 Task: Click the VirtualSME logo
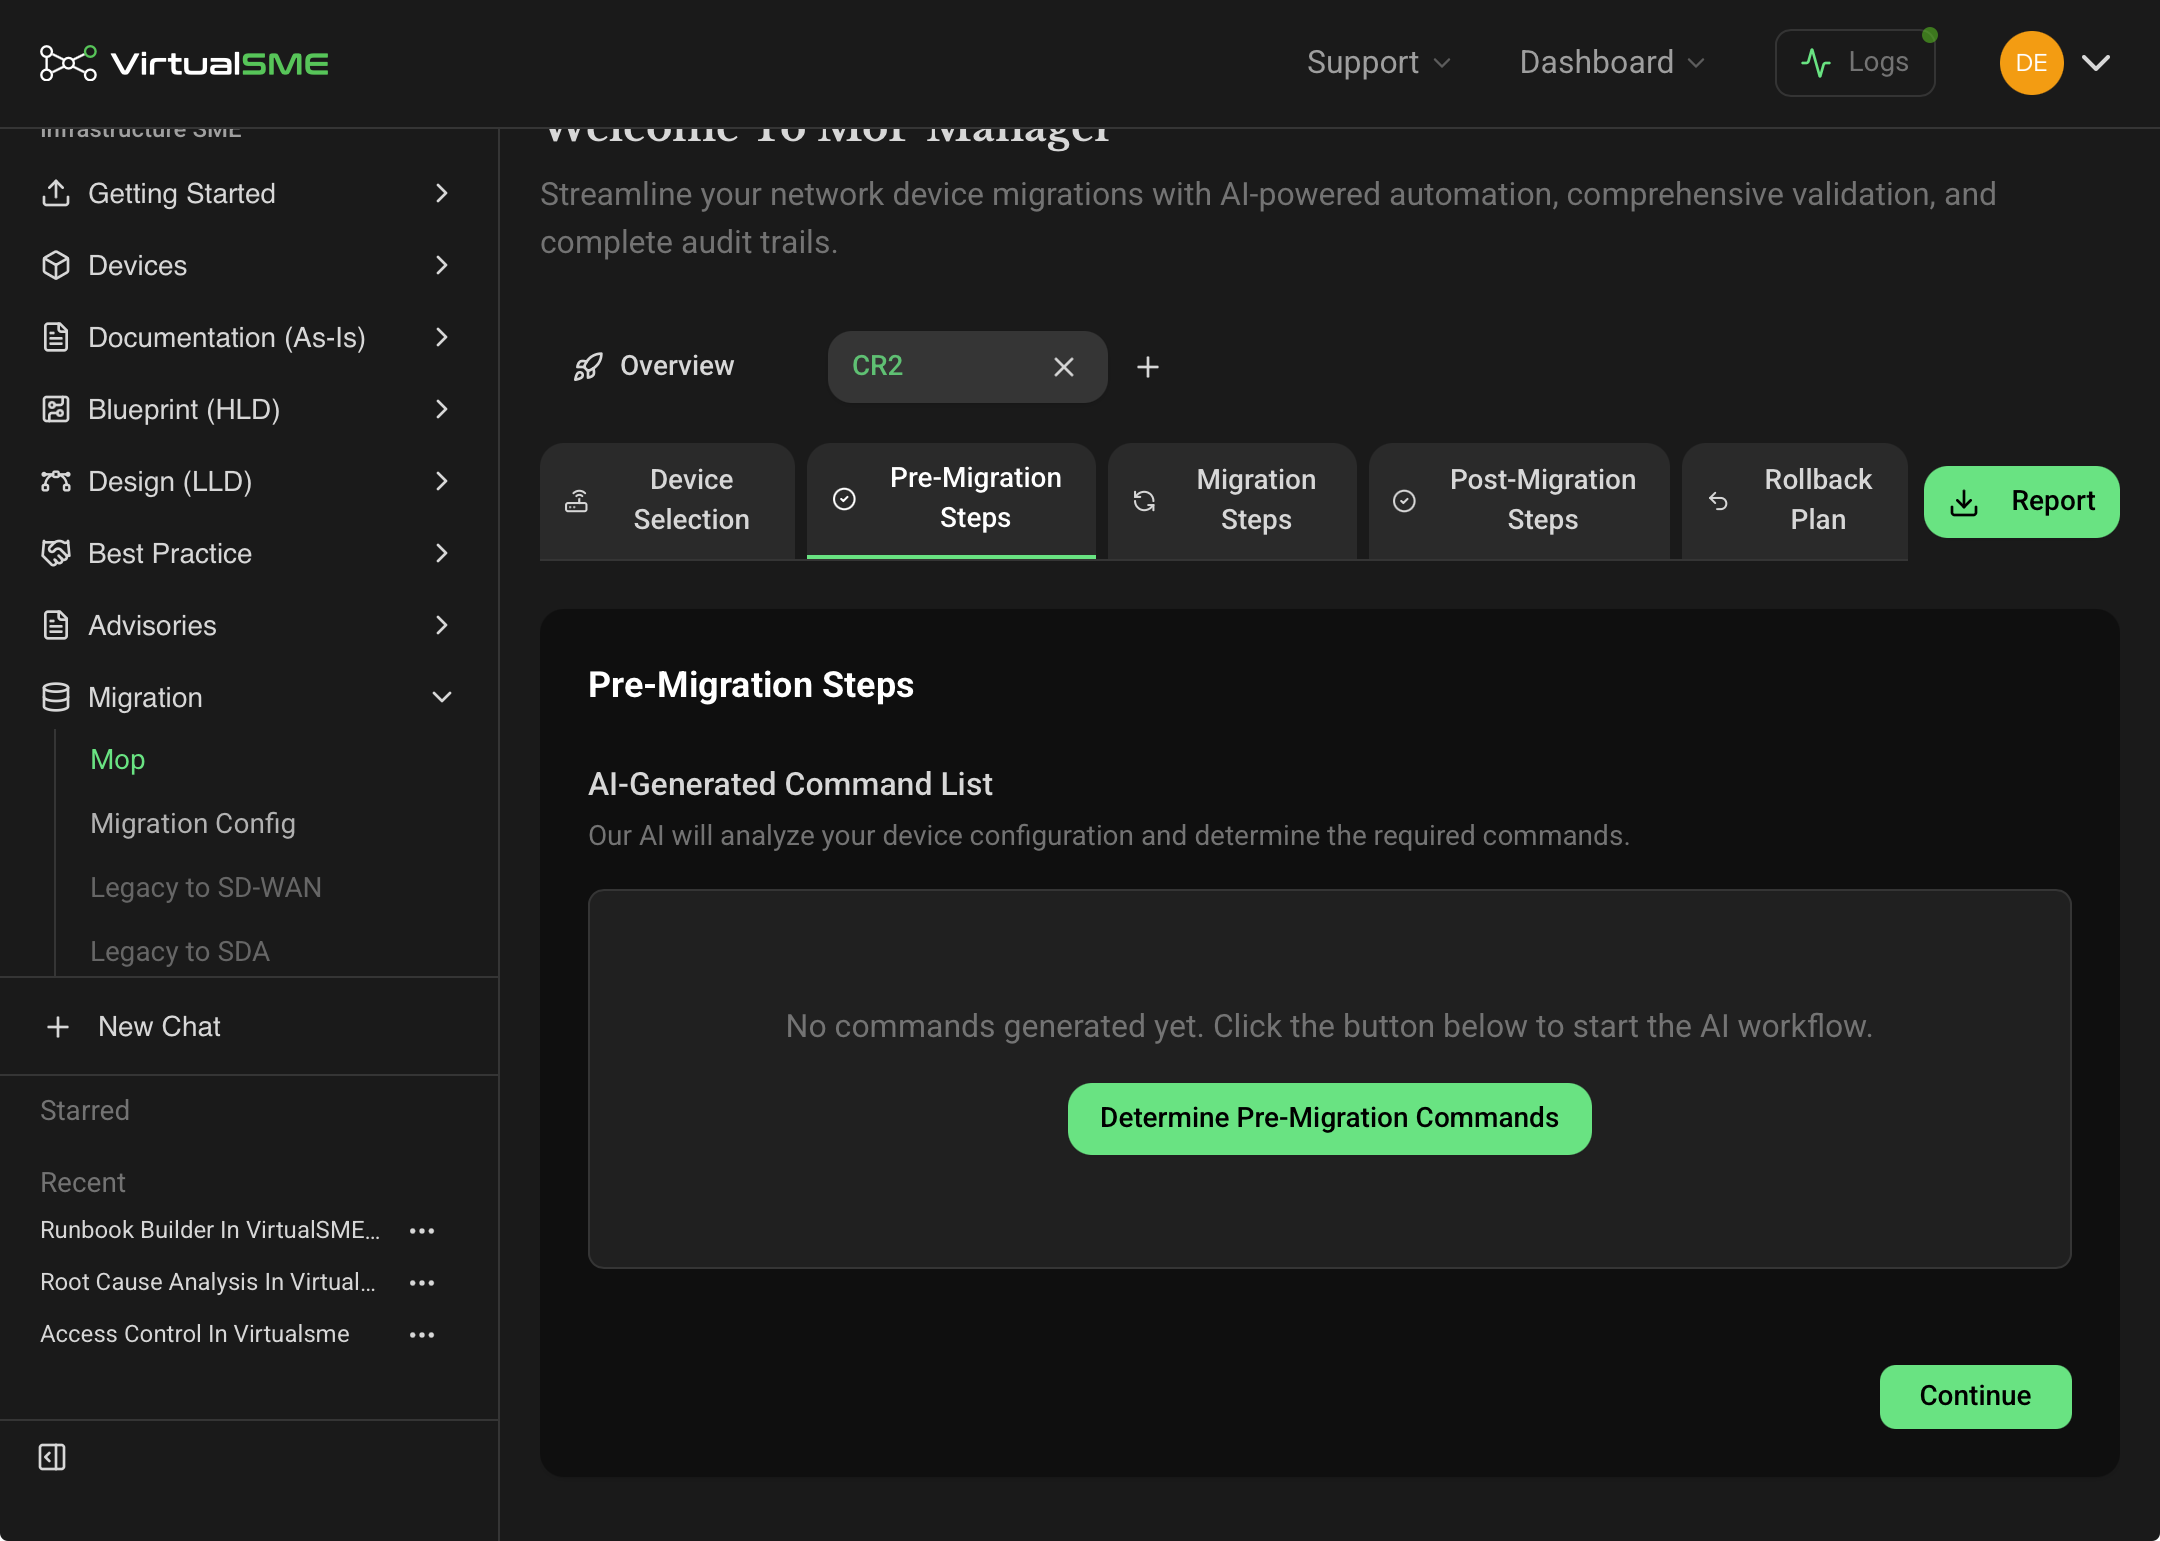[184, 63]
